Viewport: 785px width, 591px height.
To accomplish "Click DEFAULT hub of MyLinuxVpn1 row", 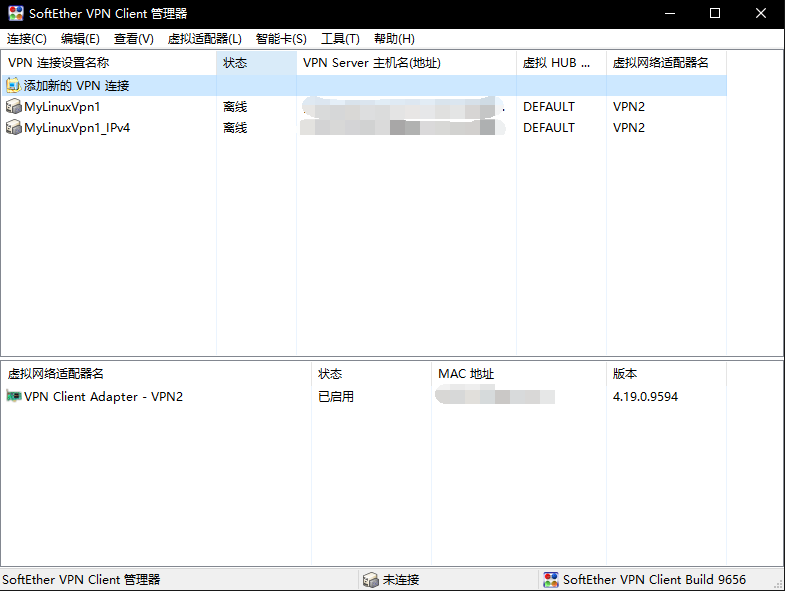I will 549,107.
